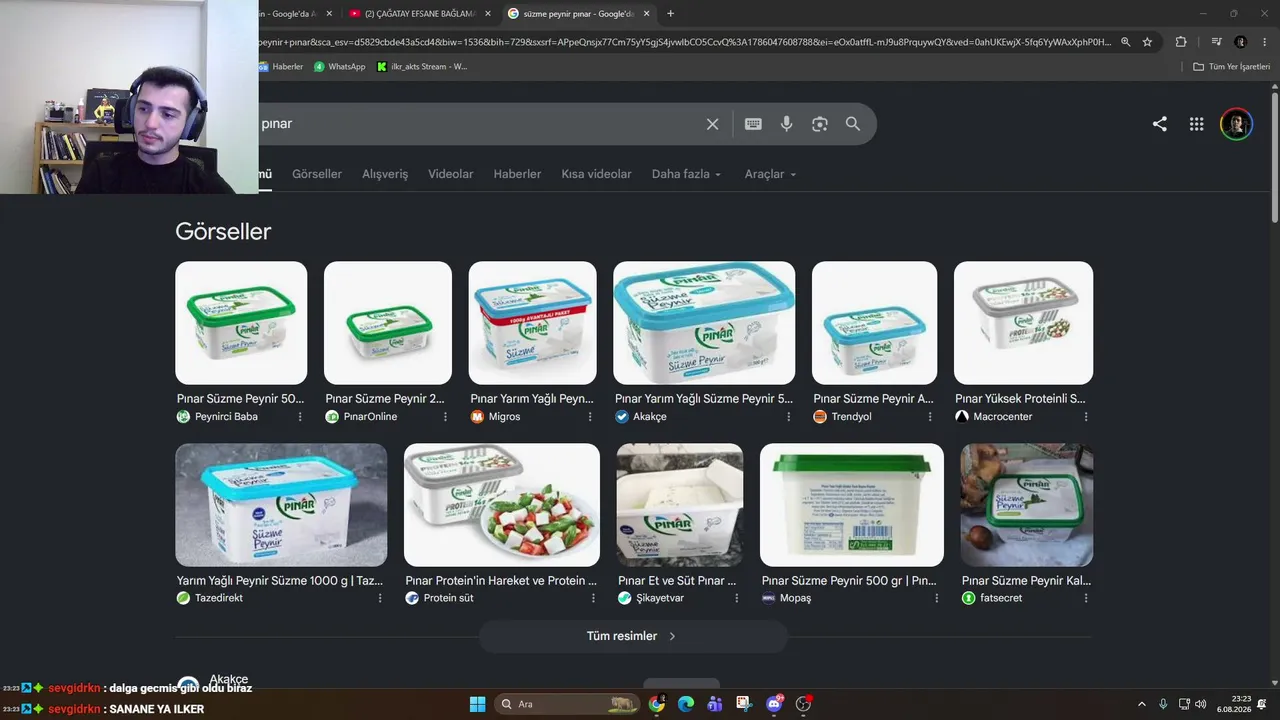The image size is (1280, 720).
Task: Launch Microsoft Edge from the taskbar
Action: pyautogui.click(x=685, y=704)
